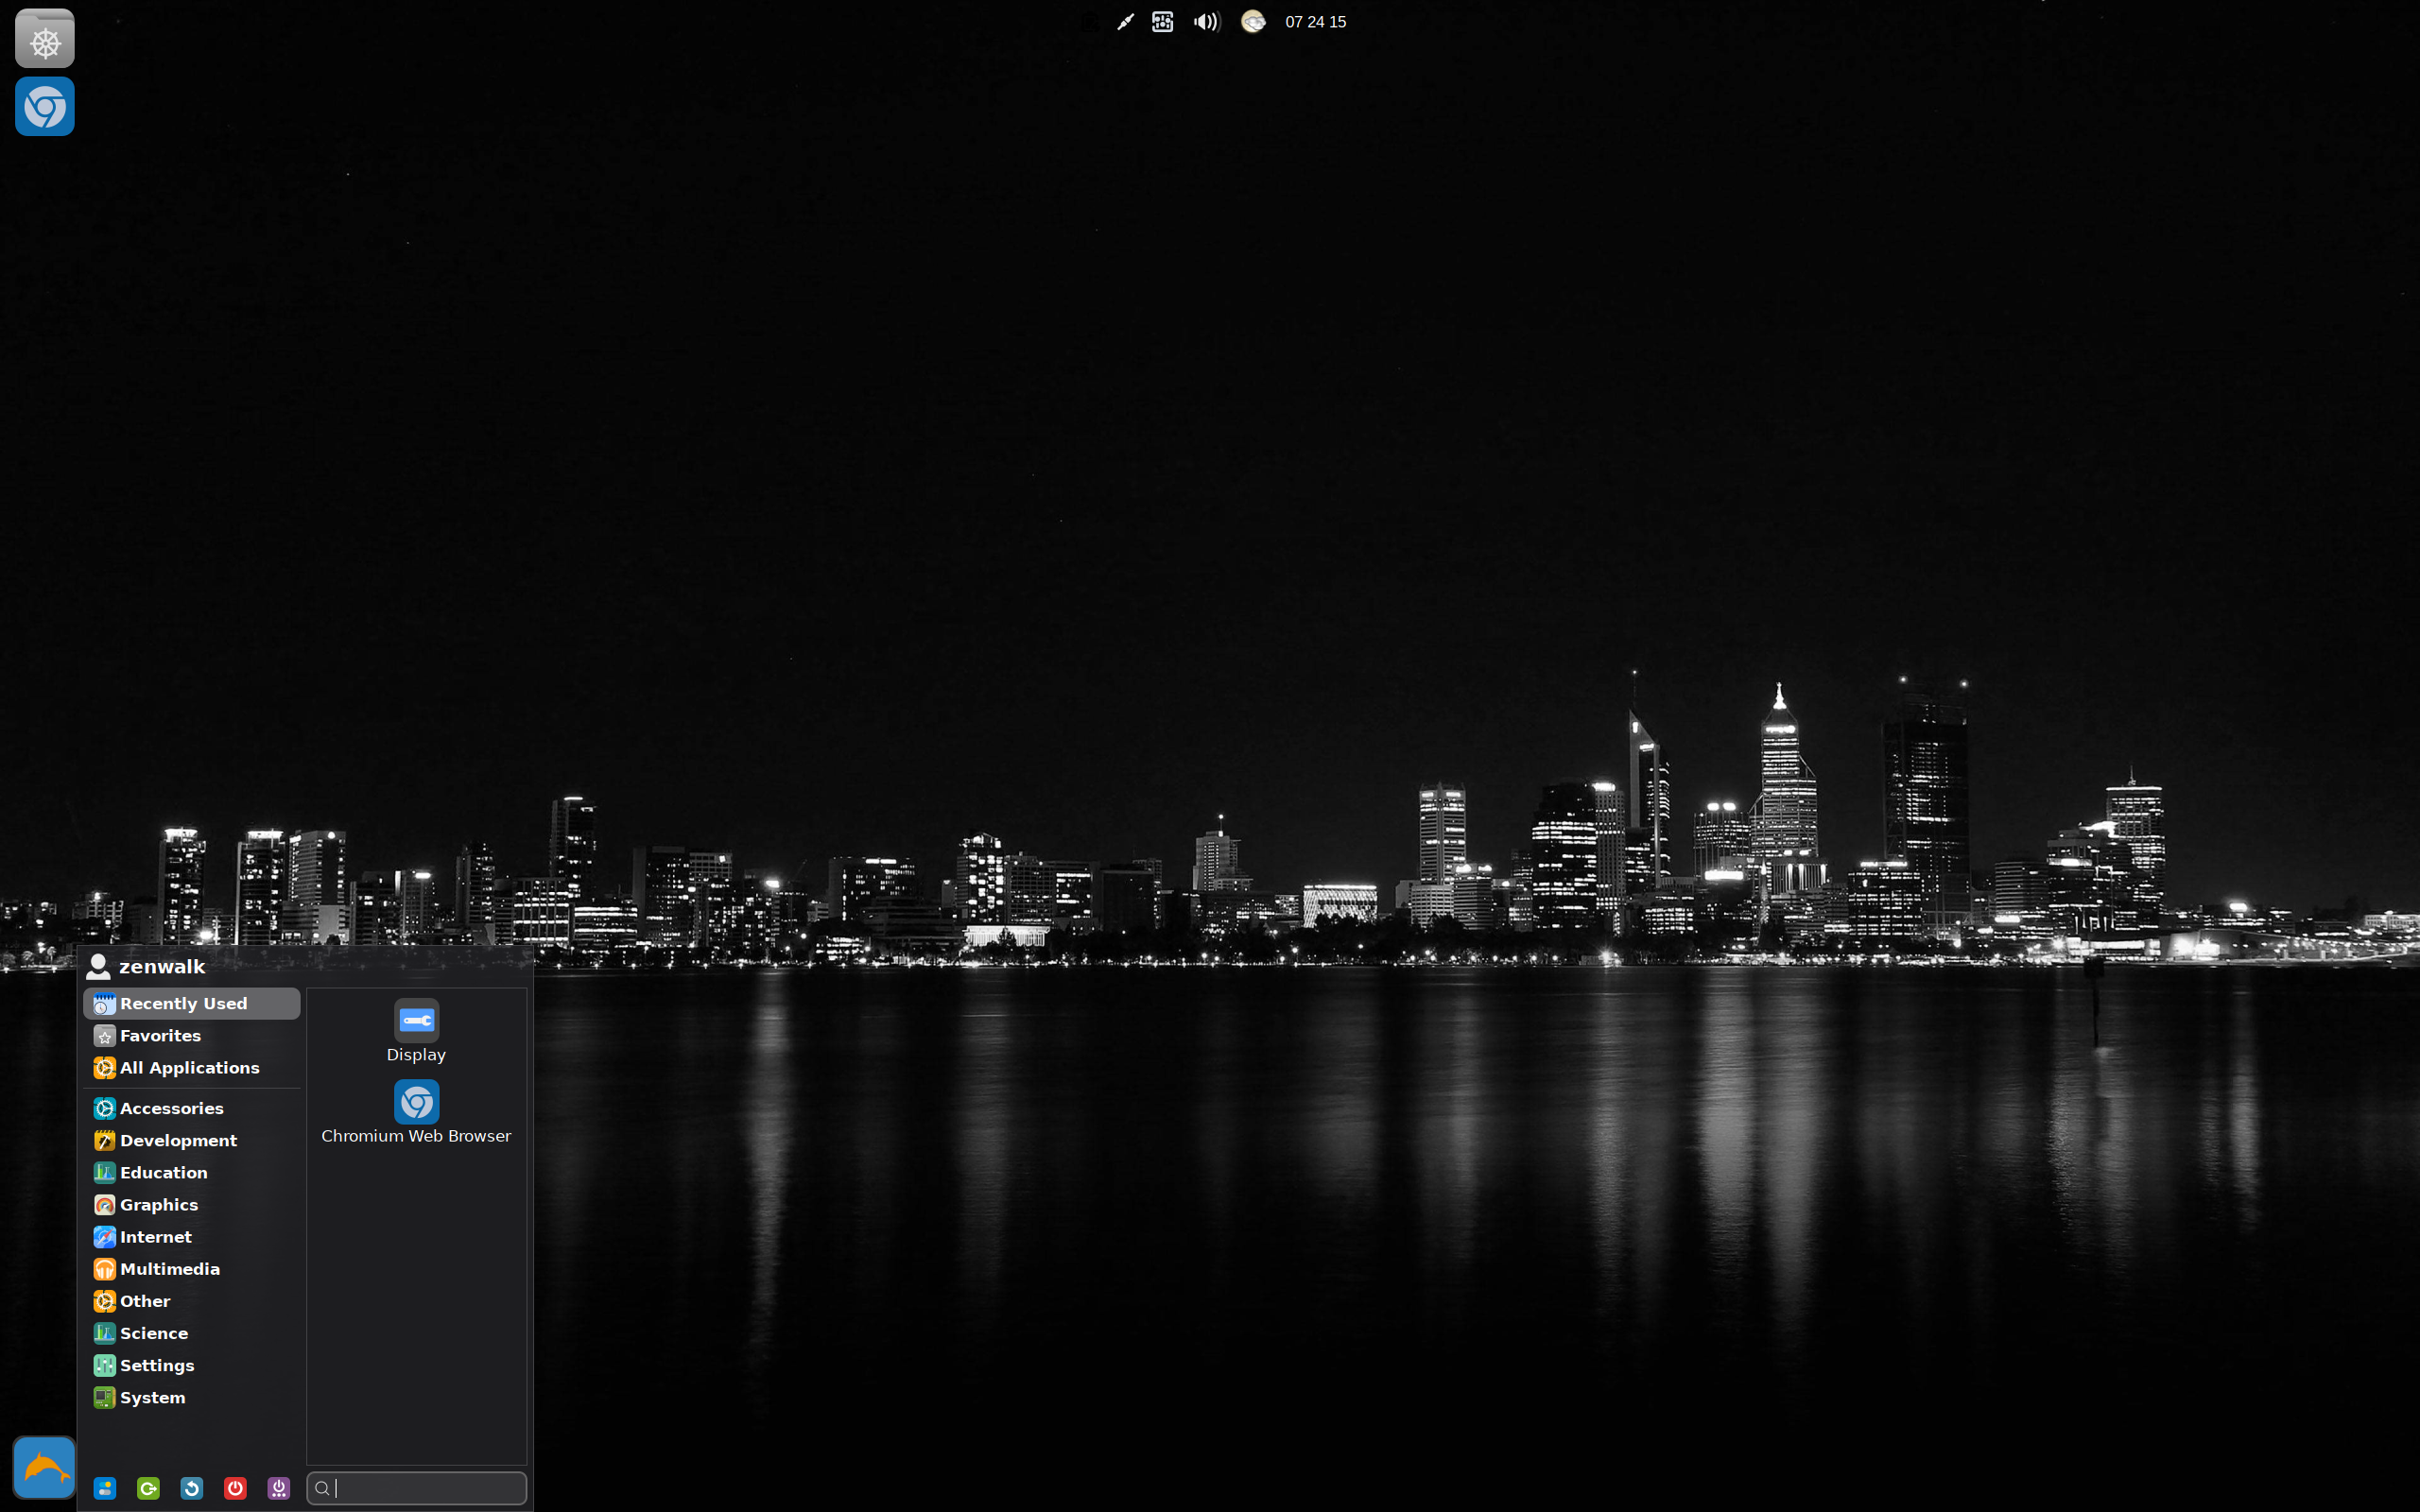Screen dimensions: 2420x1512
Task: Click the zenwalk username label
Action: coord(162,966)
